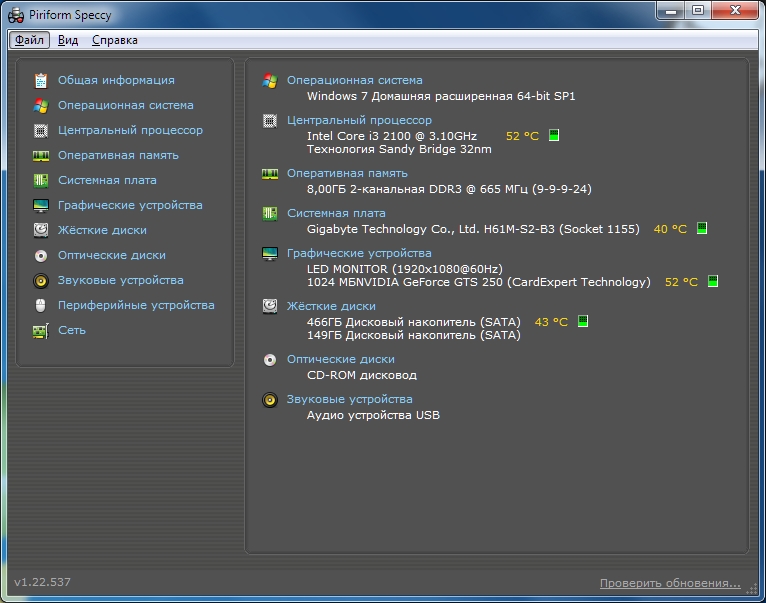Click the optical disc icon in summary panel

click(x=270, y=360)
